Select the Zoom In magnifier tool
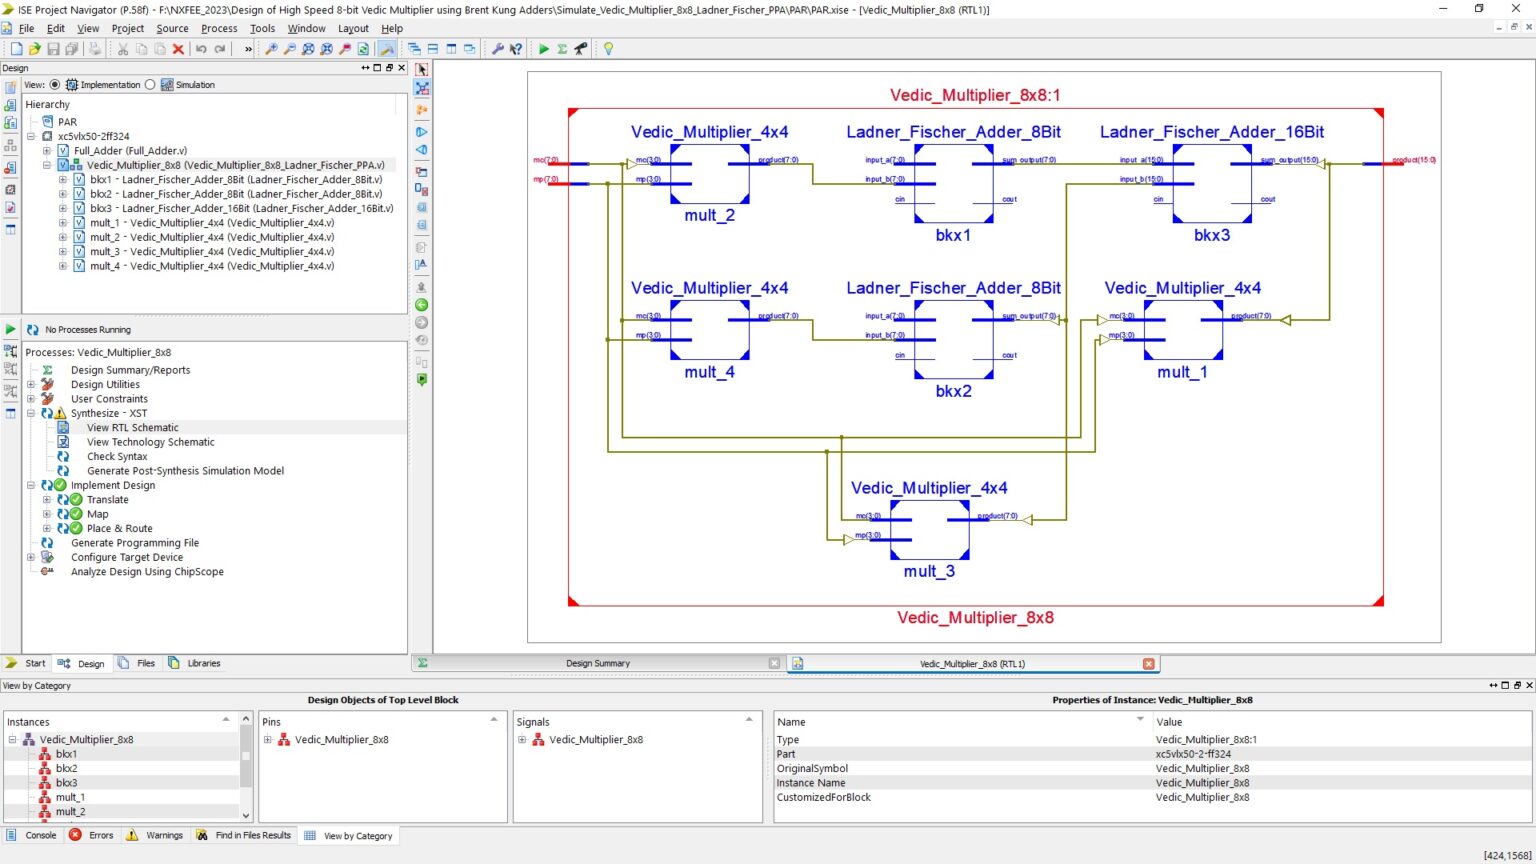Screen dimensions: 1536x864 (270, 48)
